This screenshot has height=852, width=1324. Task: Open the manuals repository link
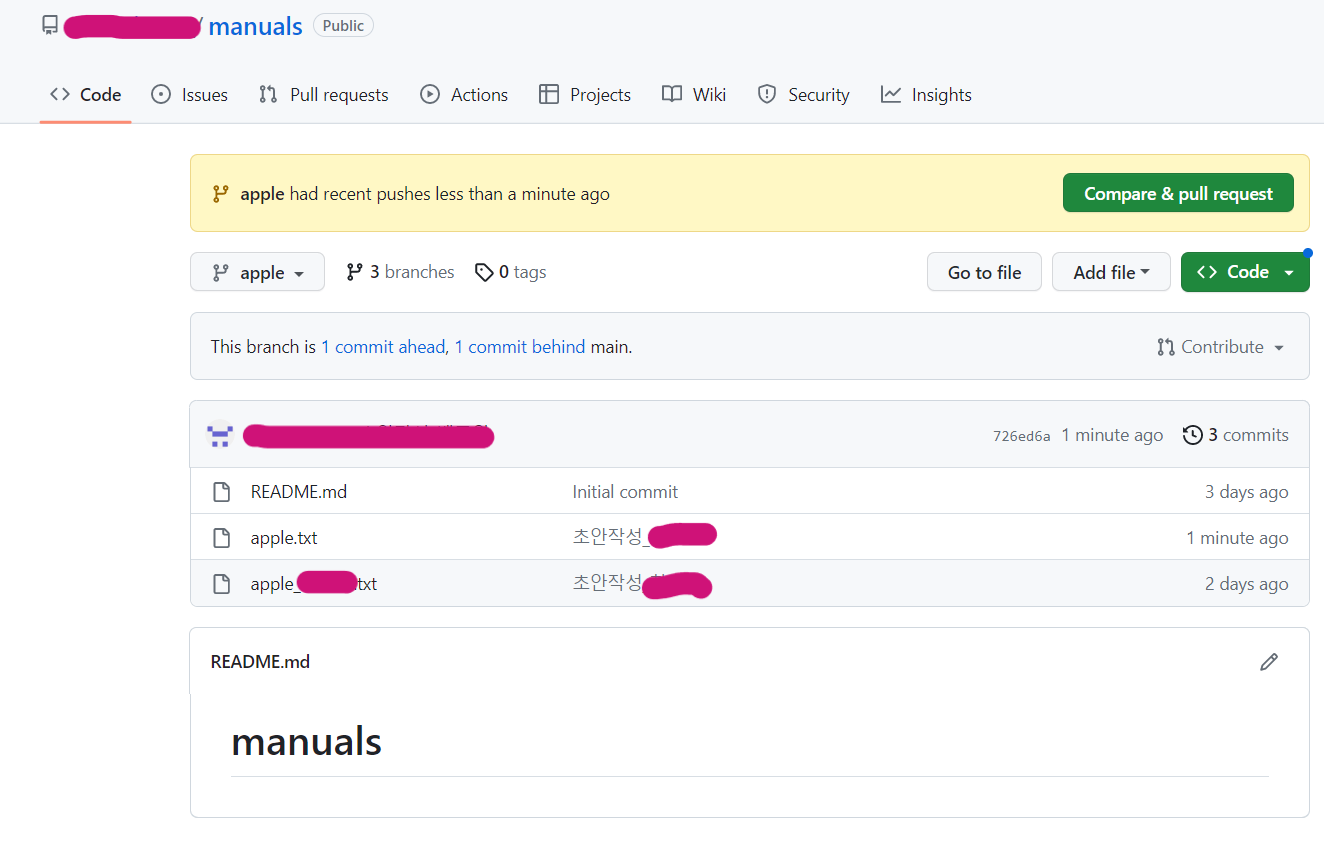point(255,26)
